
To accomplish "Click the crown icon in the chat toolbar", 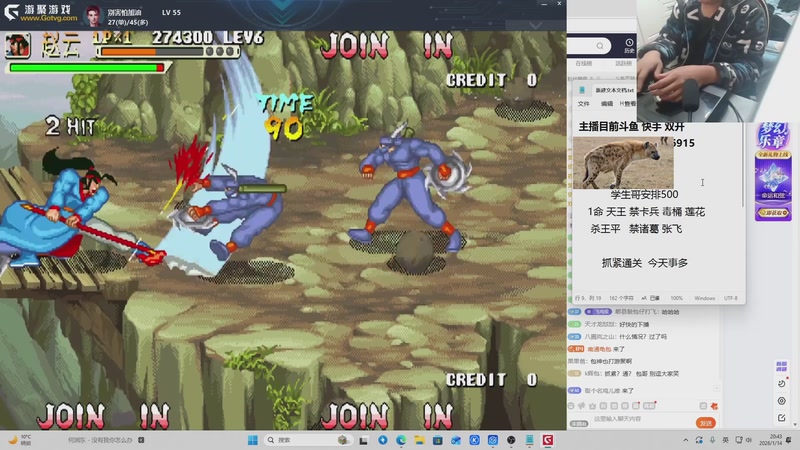I will coord(592,406).
